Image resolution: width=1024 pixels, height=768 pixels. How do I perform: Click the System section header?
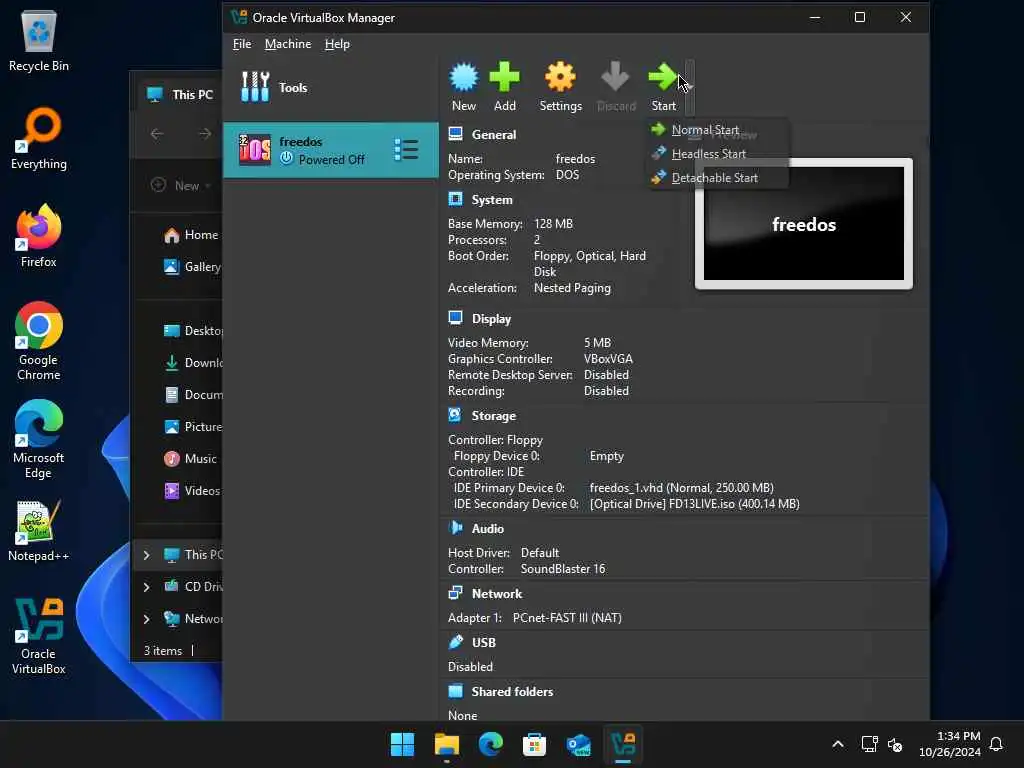coord(492,200)
